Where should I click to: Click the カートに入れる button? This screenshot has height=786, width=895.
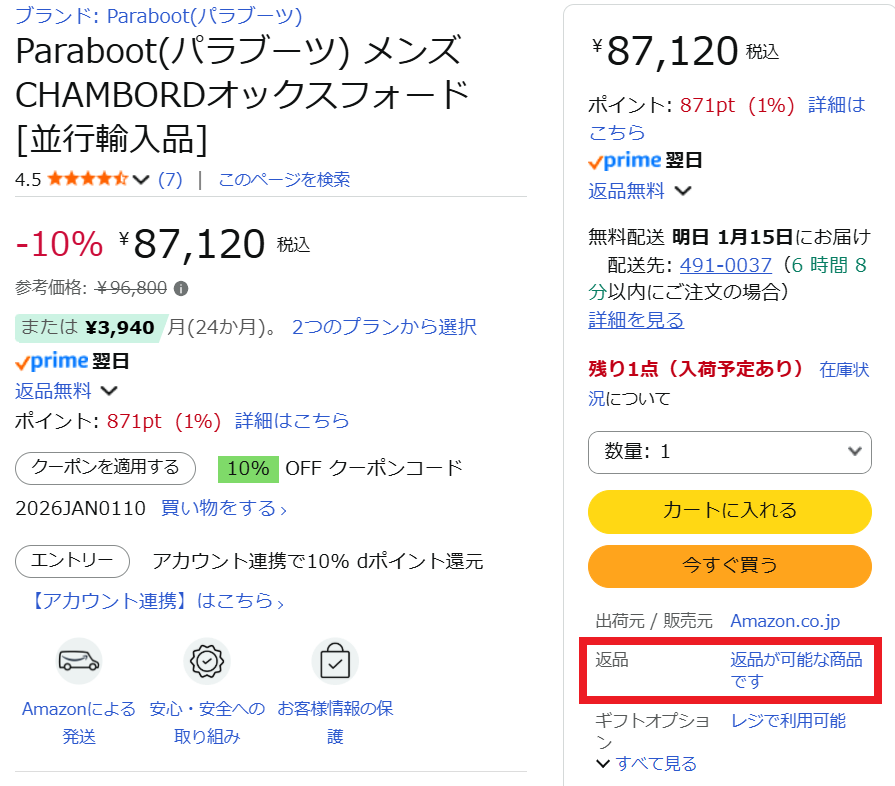click(x=730, y=511)
